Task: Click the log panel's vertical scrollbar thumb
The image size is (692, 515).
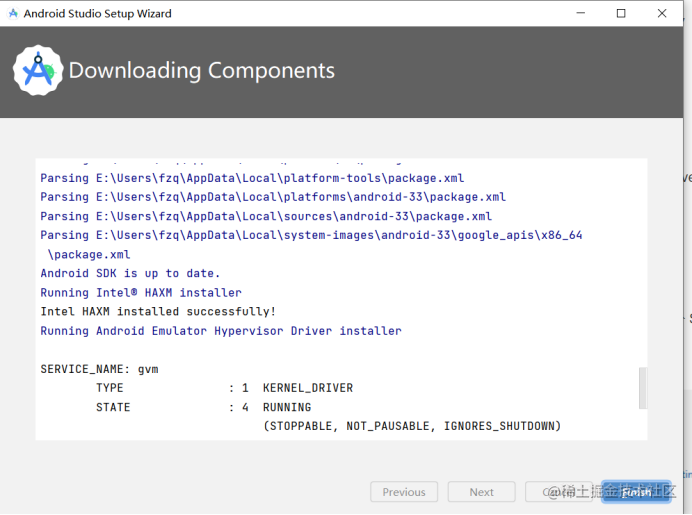Action: coord(643,388)
